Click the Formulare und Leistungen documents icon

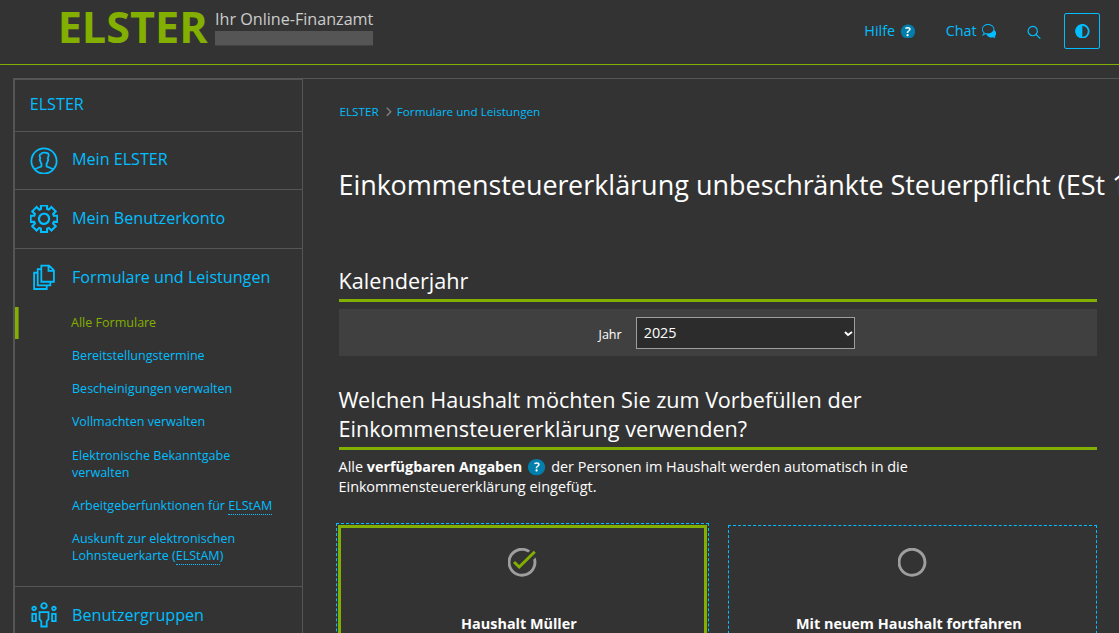pyautogui.click(x=44, y=278)
